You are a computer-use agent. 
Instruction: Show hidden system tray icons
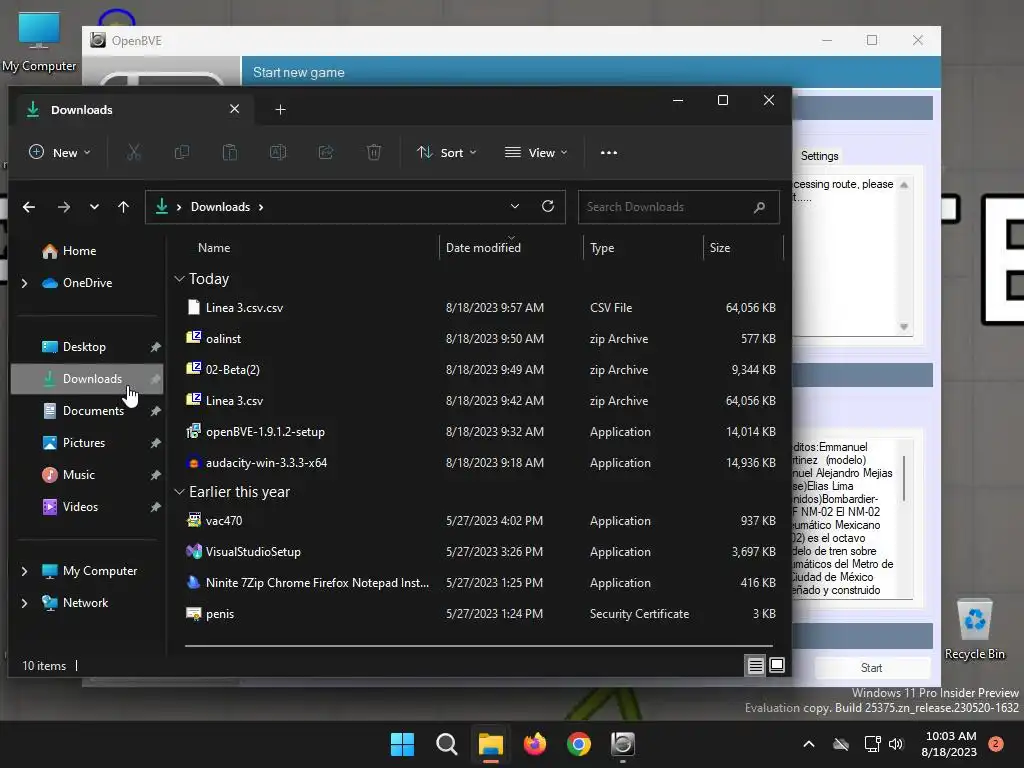[808, 744]
